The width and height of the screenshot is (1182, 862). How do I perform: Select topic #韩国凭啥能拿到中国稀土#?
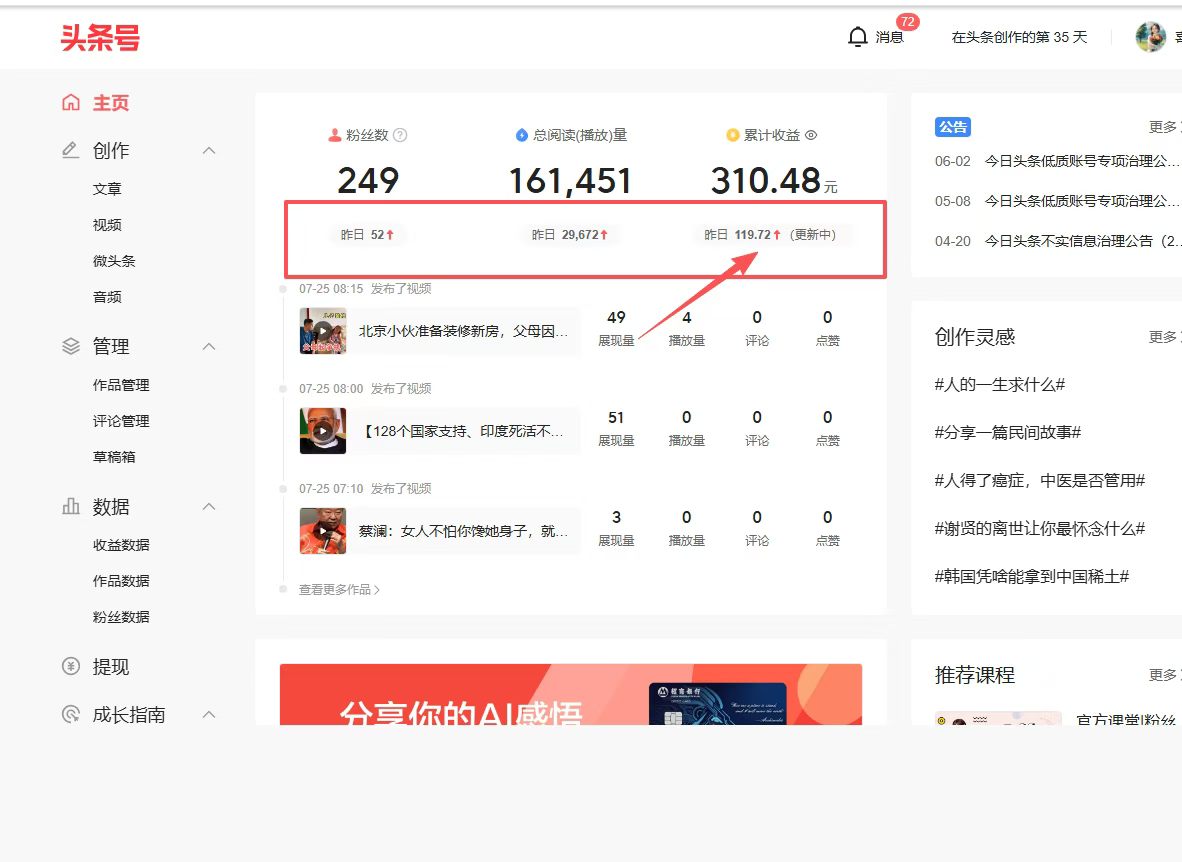coord(1032,577)
